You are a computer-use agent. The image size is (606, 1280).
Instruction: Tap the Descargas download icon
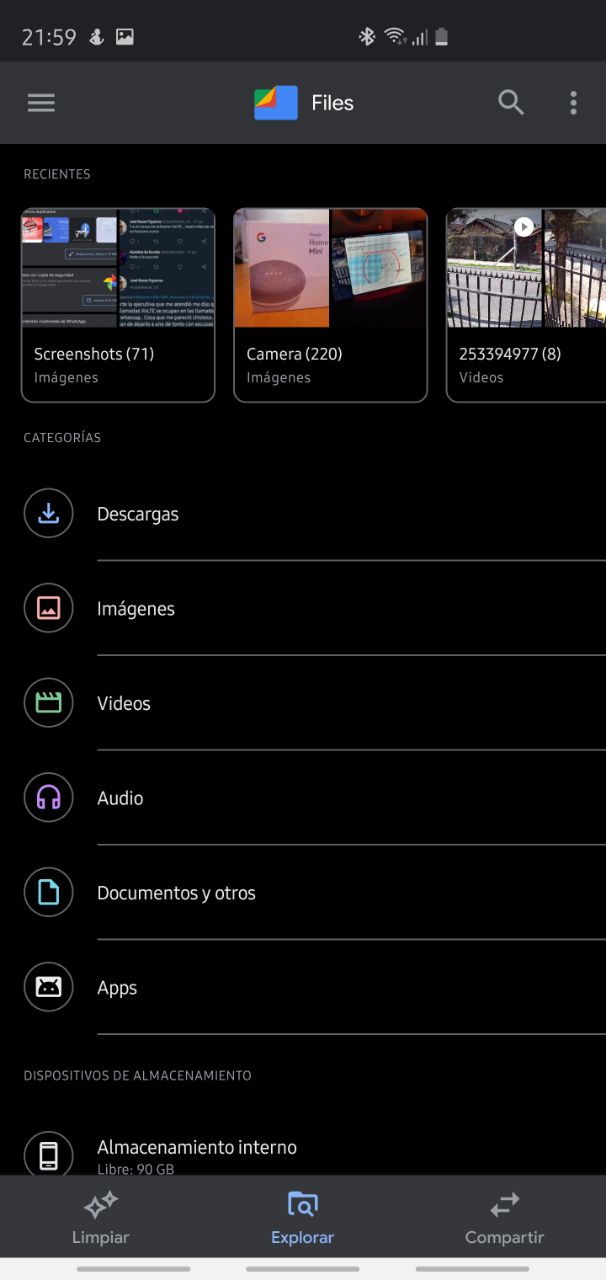tap(48, 514)
